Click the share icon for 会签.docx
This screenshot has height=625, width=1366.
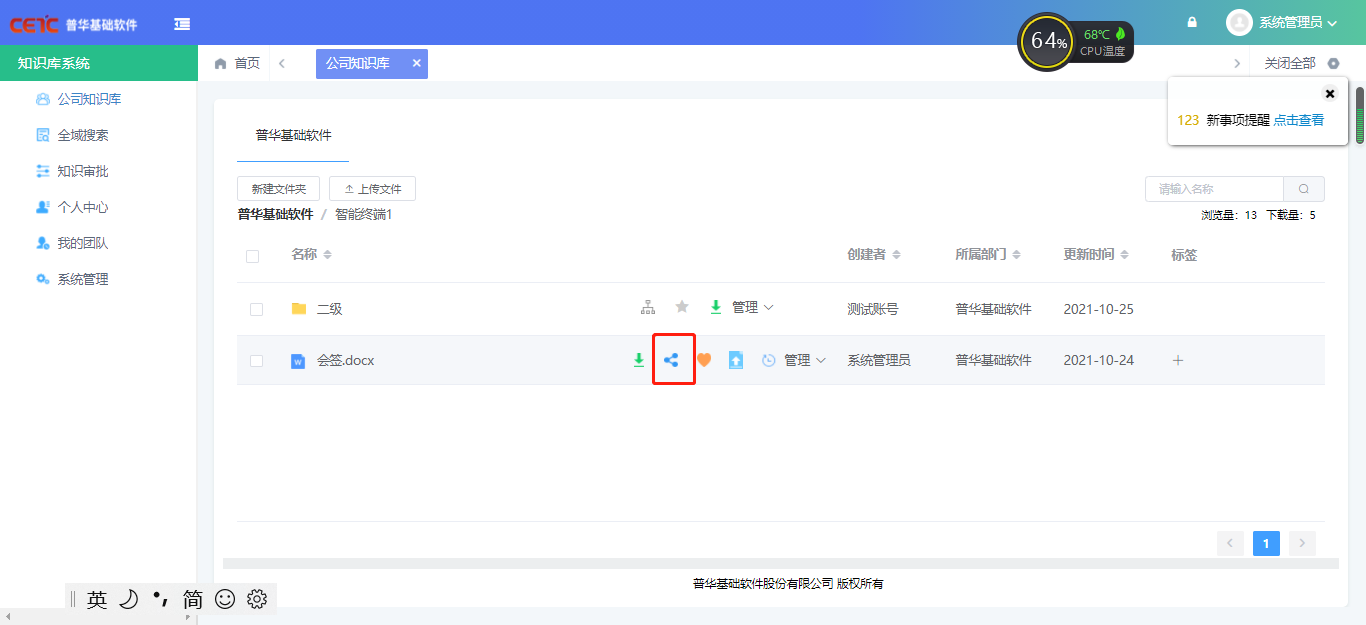click(x=671, y=360)
